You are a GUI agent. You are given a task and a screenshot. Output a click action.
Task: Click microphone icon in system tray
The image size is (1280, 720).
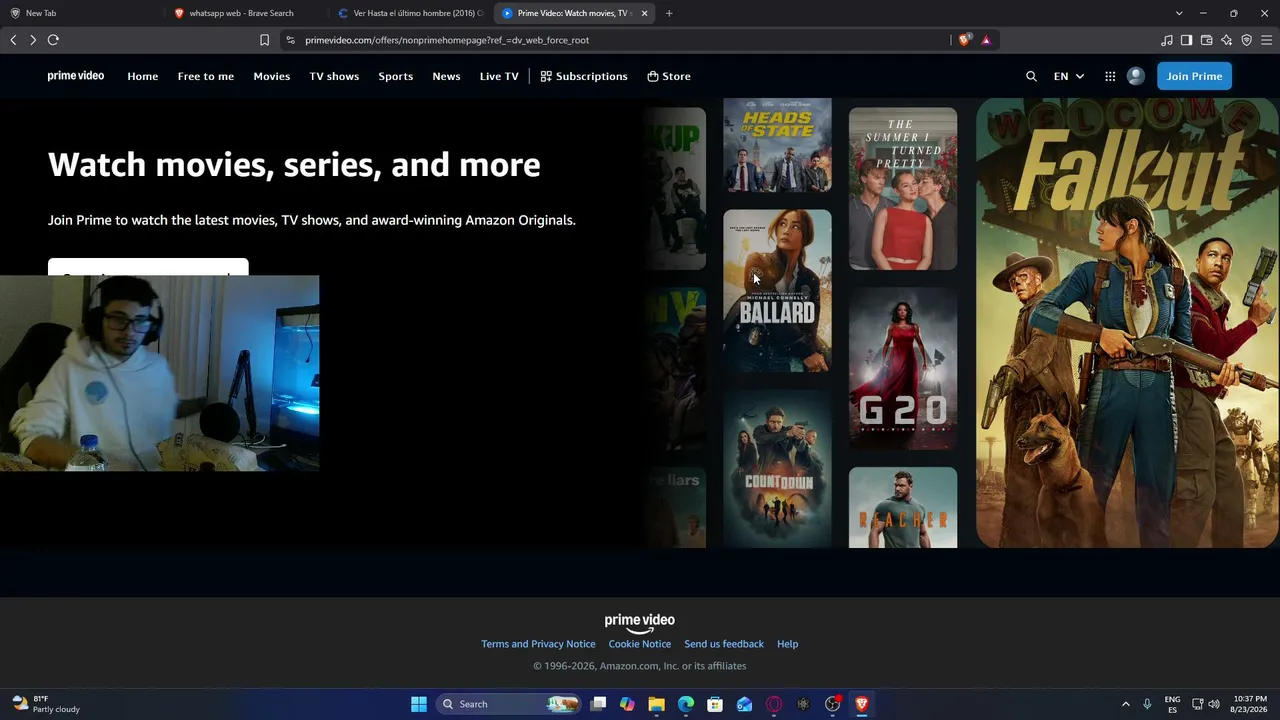(x=1147, y=704)
